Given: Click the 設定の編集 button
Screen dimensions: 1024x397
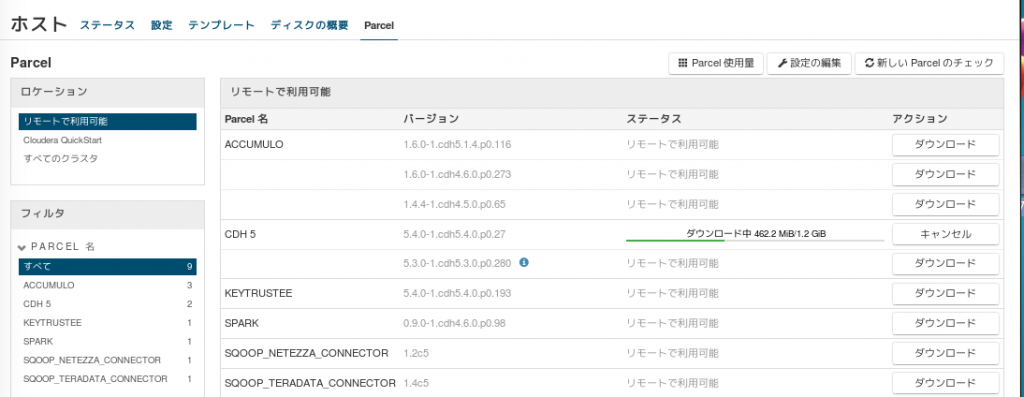Looking at the screenshot, I should pos(809,63).
